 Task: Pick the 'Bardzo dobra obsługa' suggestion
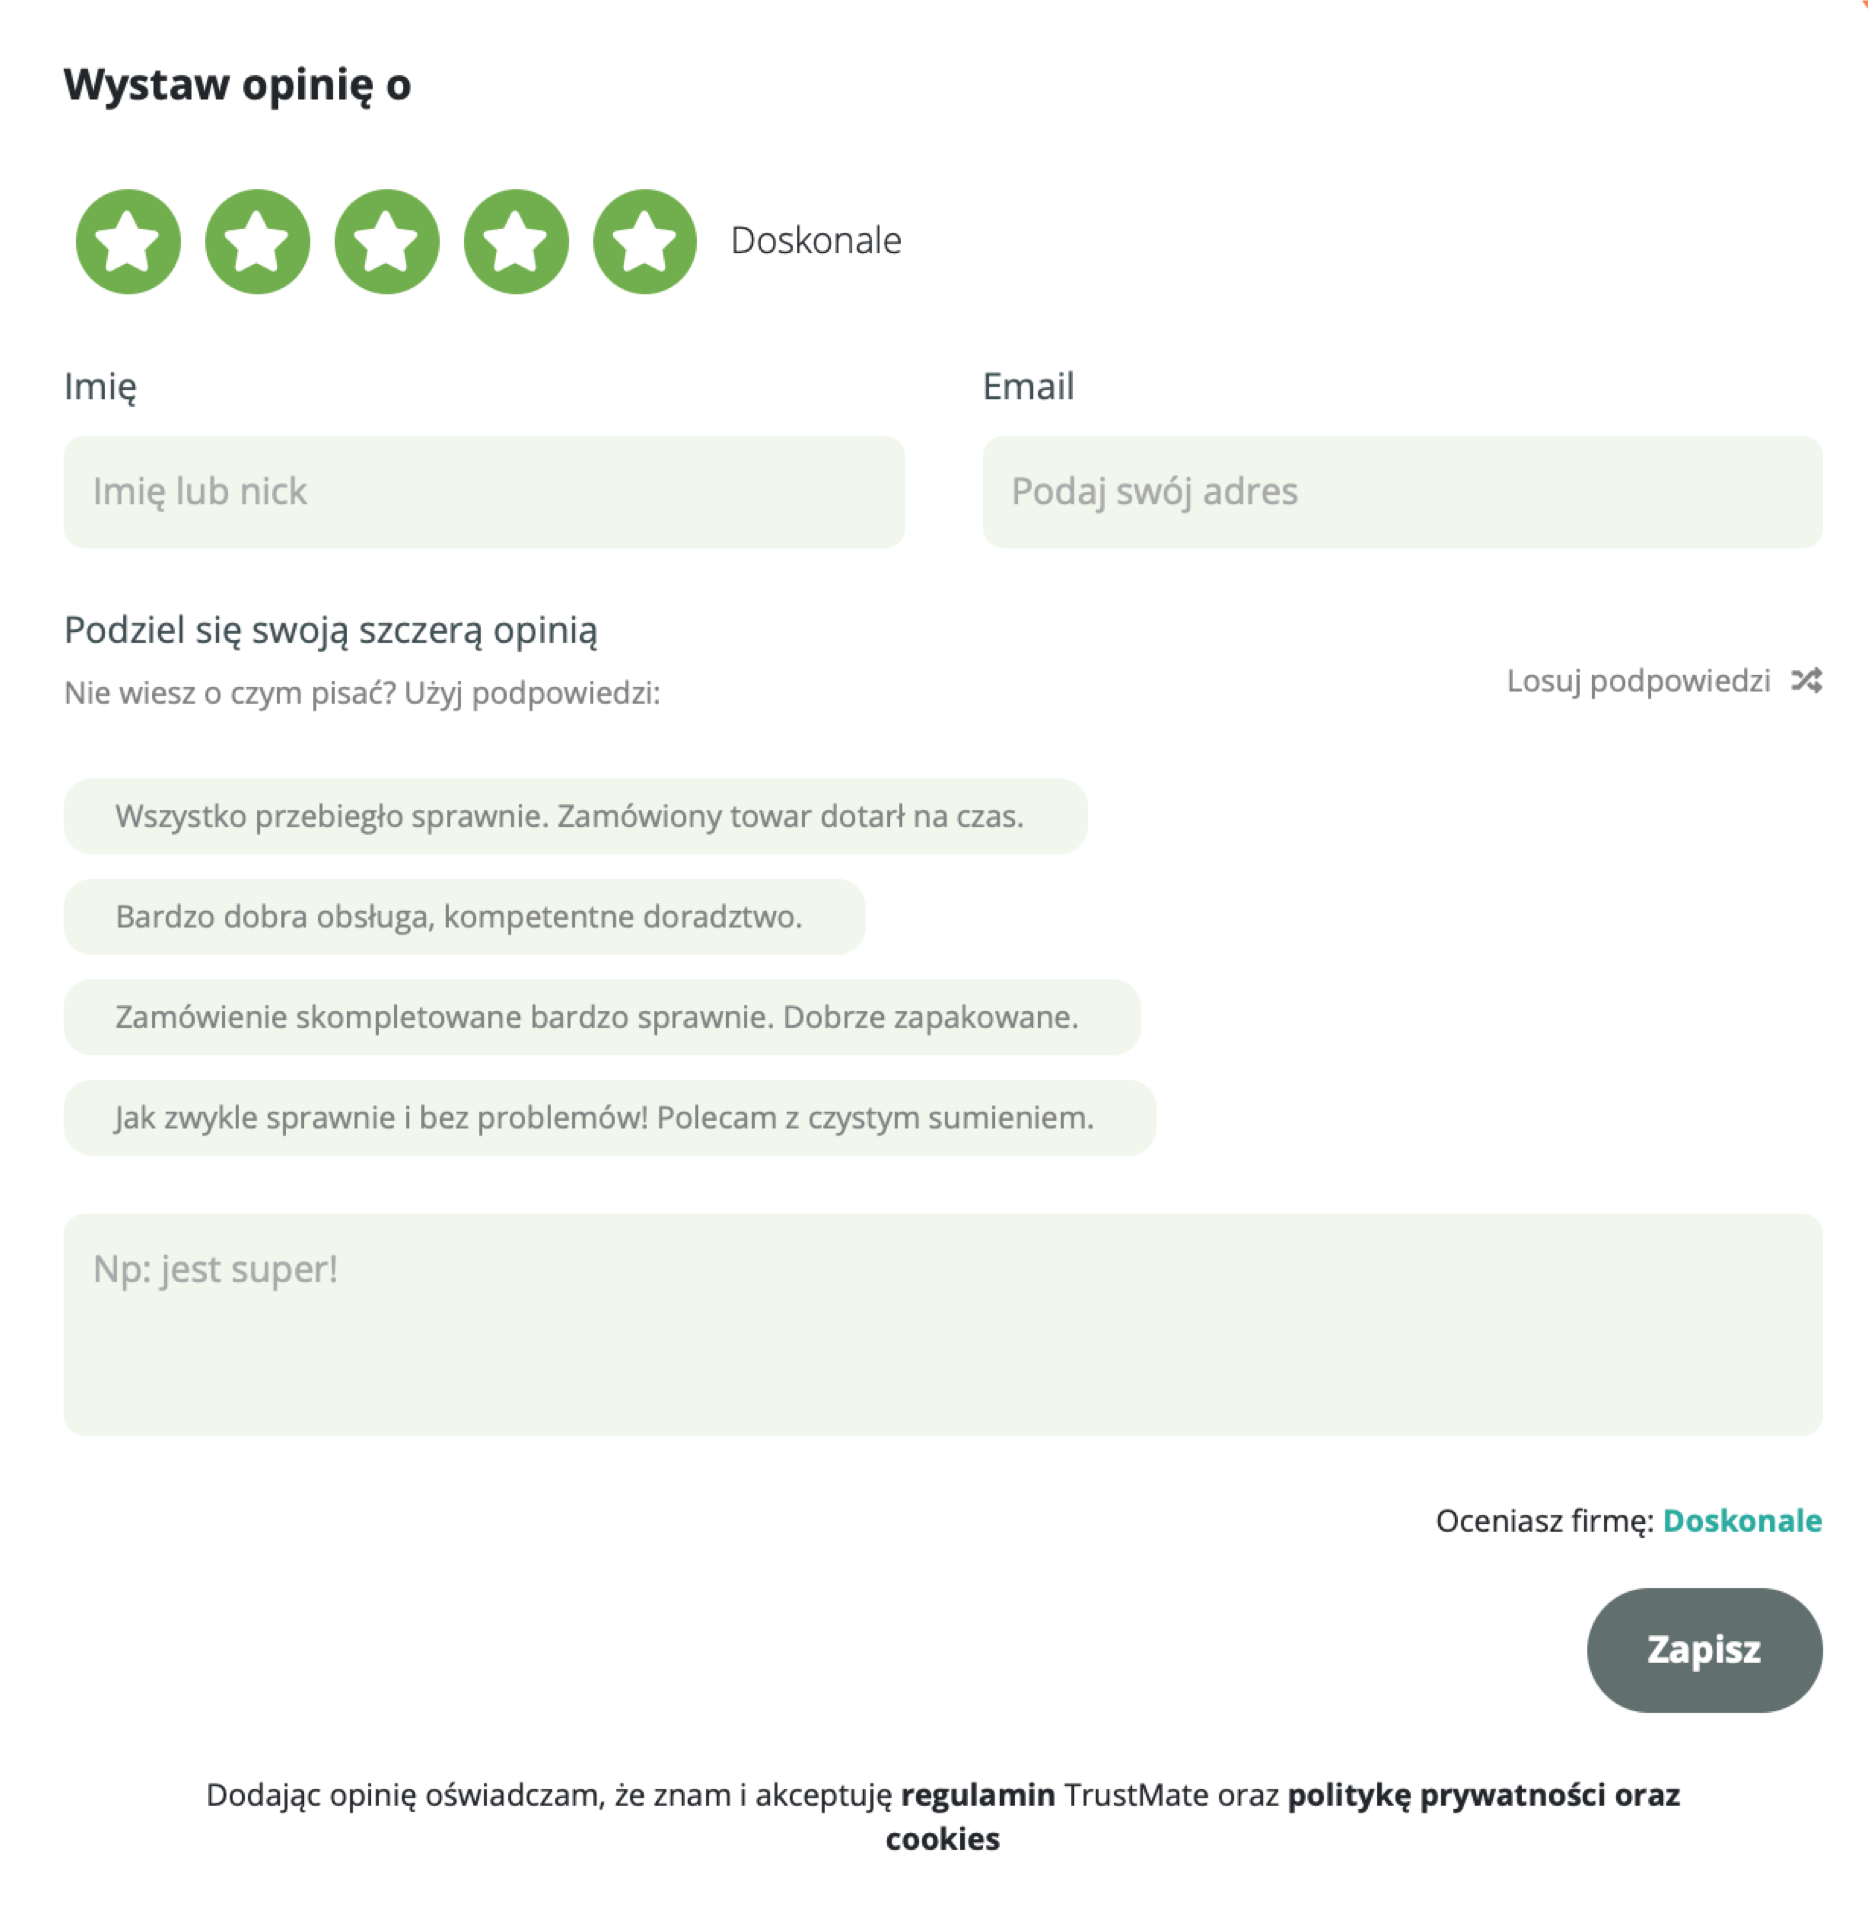[x=464, y=917]
